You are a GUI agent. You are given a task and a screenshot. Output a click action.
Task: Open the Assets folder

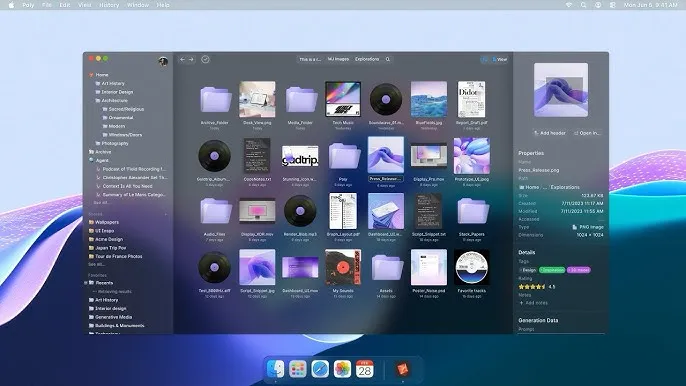[386, 267]
